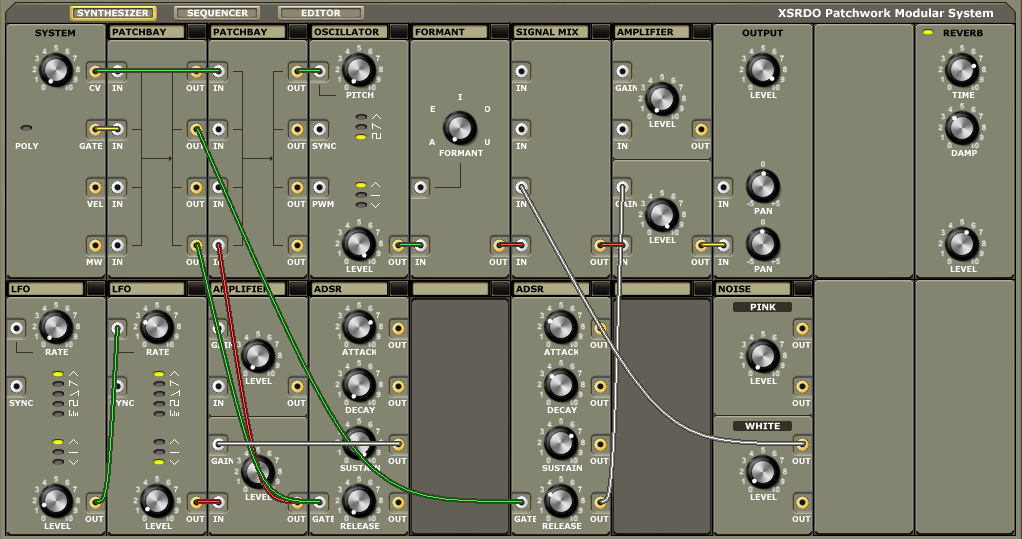Click the top Amplifier's OUT jack
This screenshot has width=1022, height=539.
[701, 130]
